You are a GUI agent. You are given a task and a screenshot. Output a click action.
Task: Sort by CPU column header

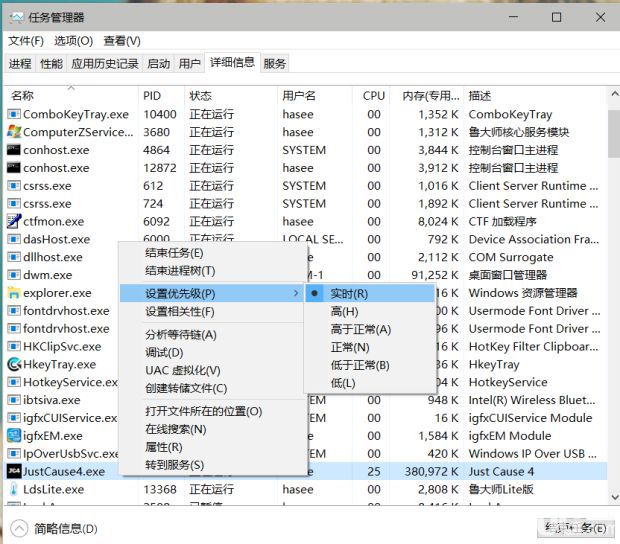371,95
